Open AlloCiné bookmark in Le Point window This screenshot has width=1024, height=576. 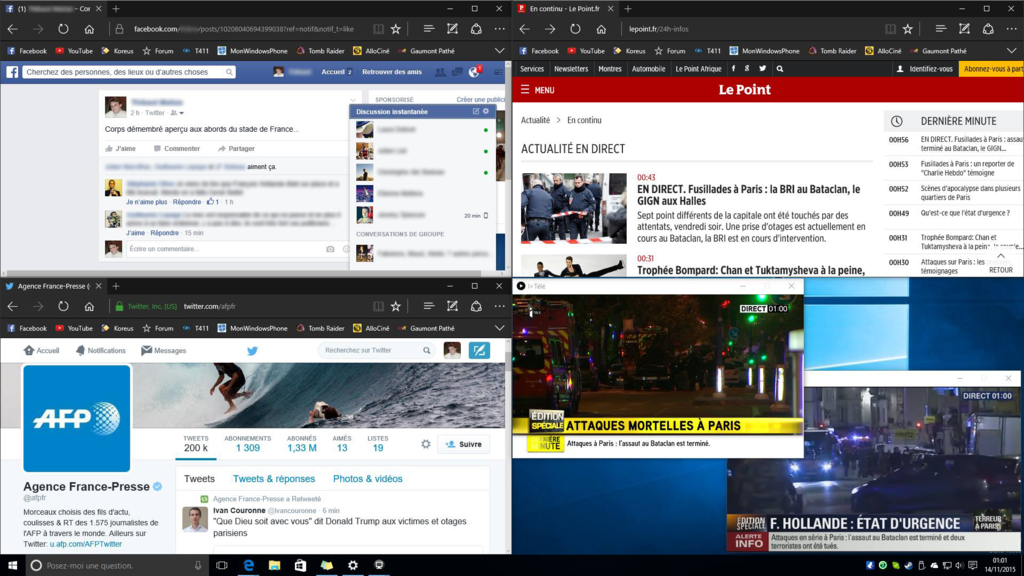tap(883, 51)
